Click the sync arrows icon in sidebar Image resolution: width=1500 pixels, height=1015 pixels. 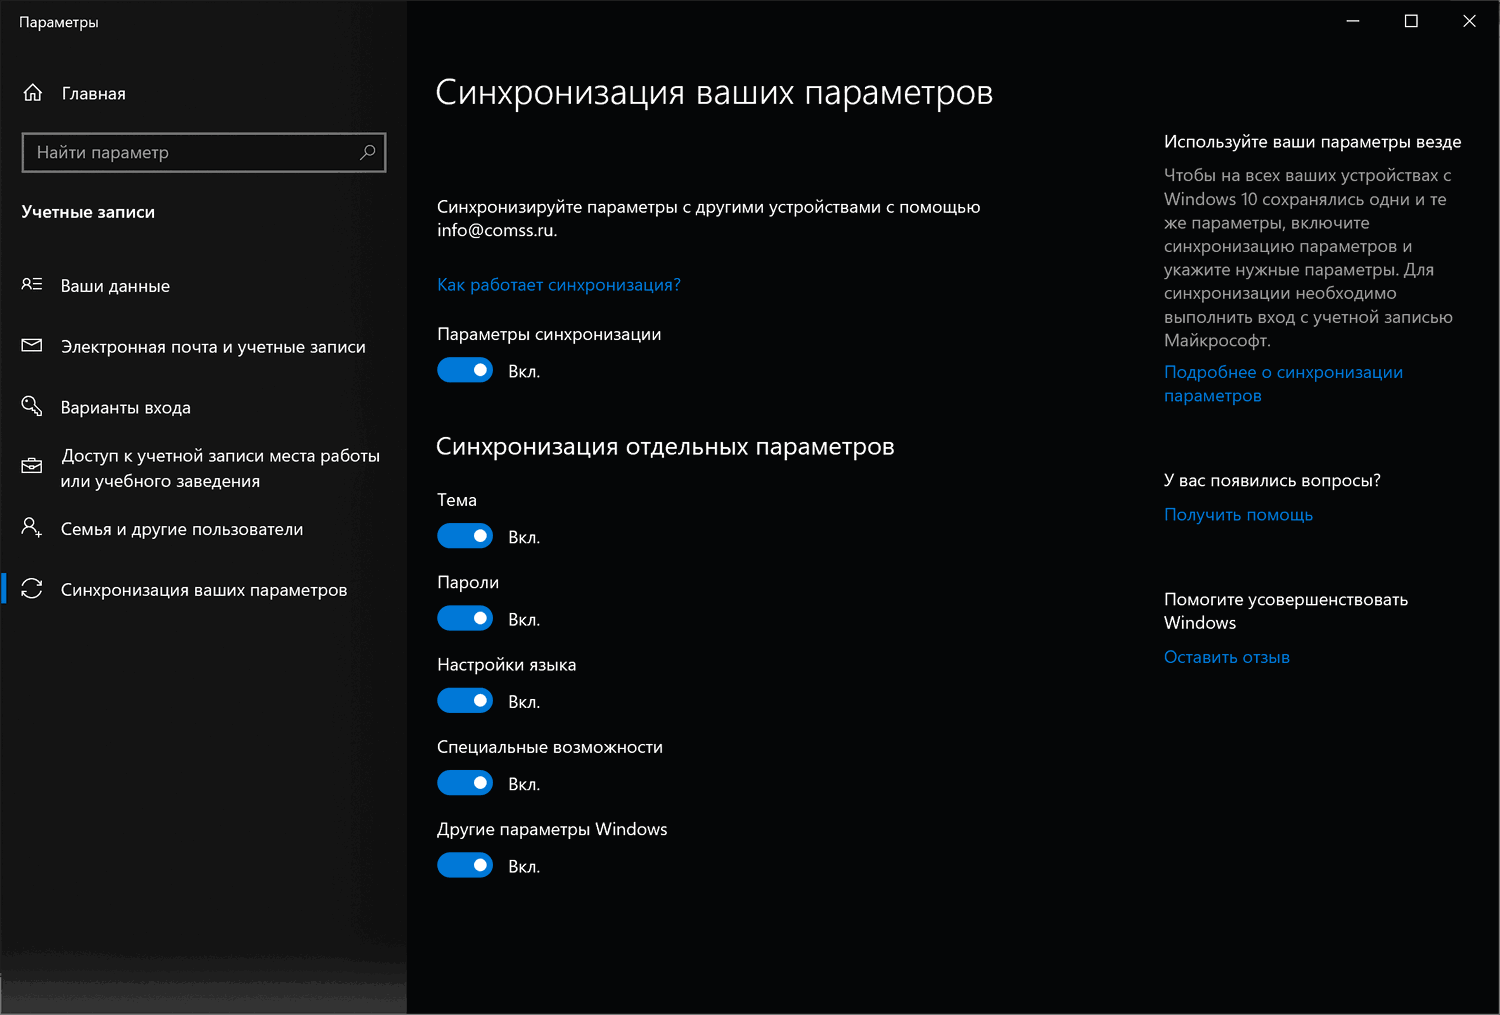tap(32, 589)
